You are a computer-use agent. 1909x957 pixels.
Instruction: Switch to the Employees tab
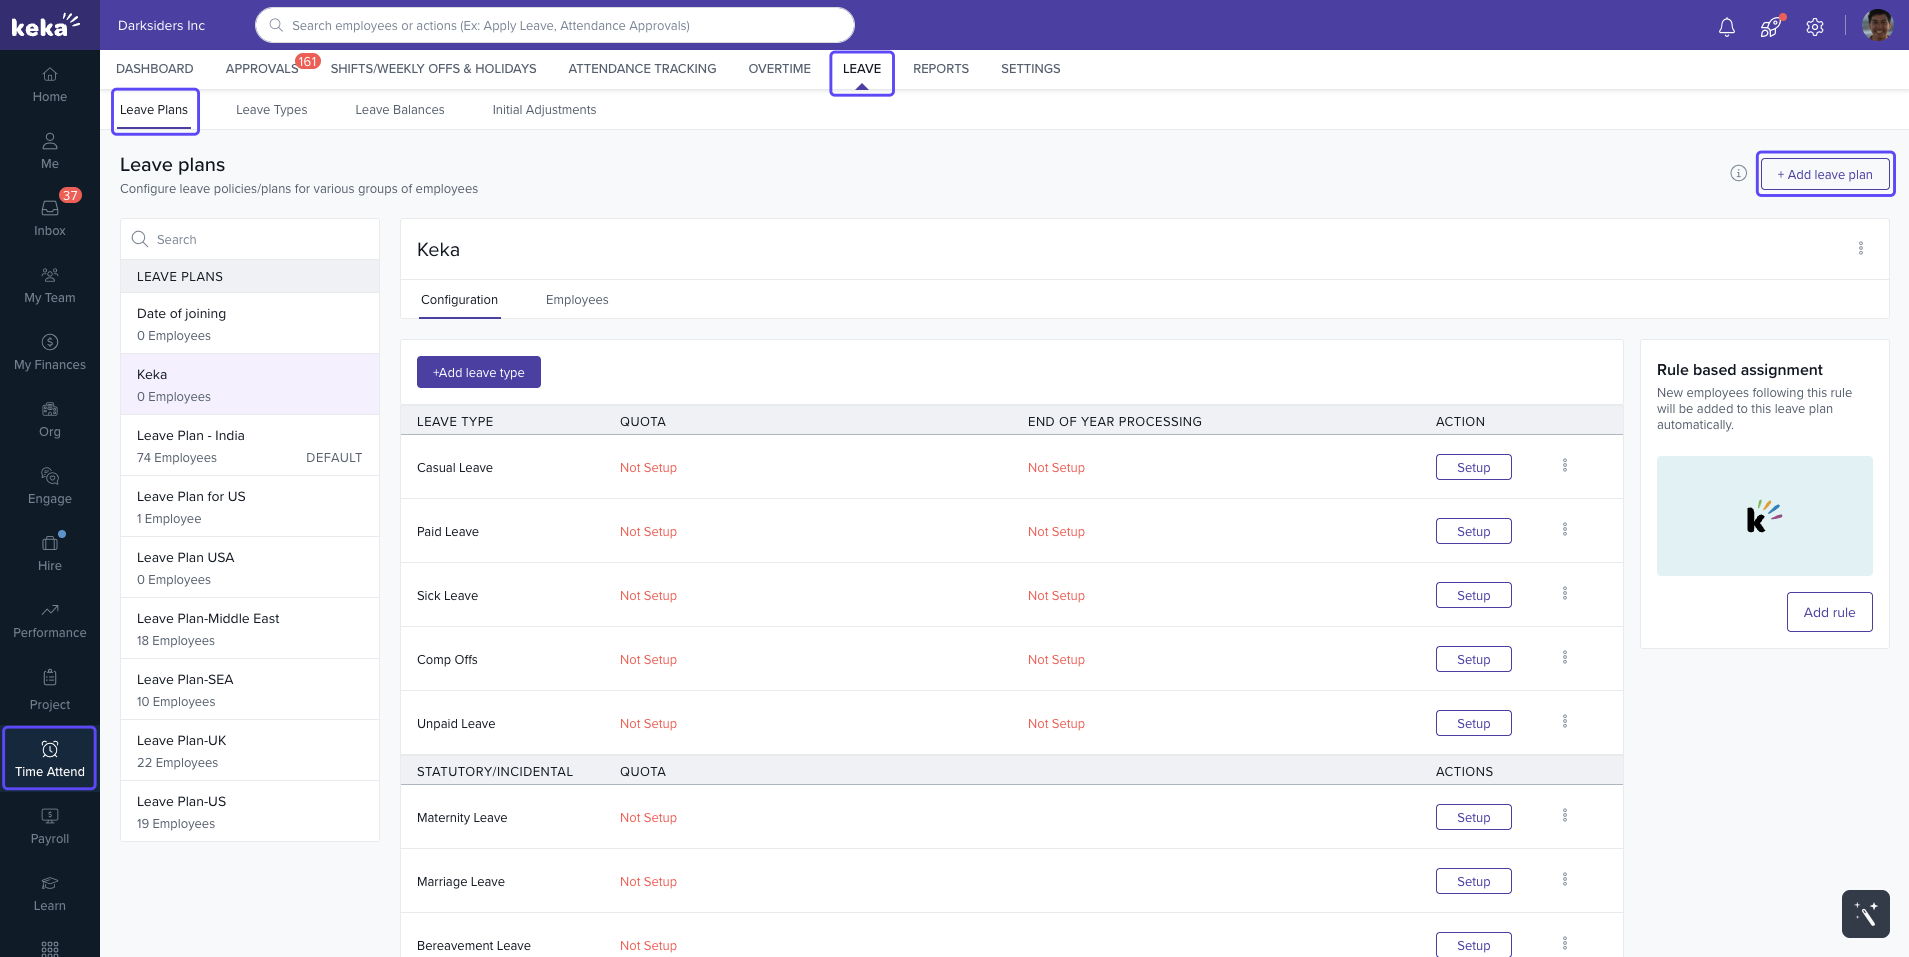click(577, 300)
